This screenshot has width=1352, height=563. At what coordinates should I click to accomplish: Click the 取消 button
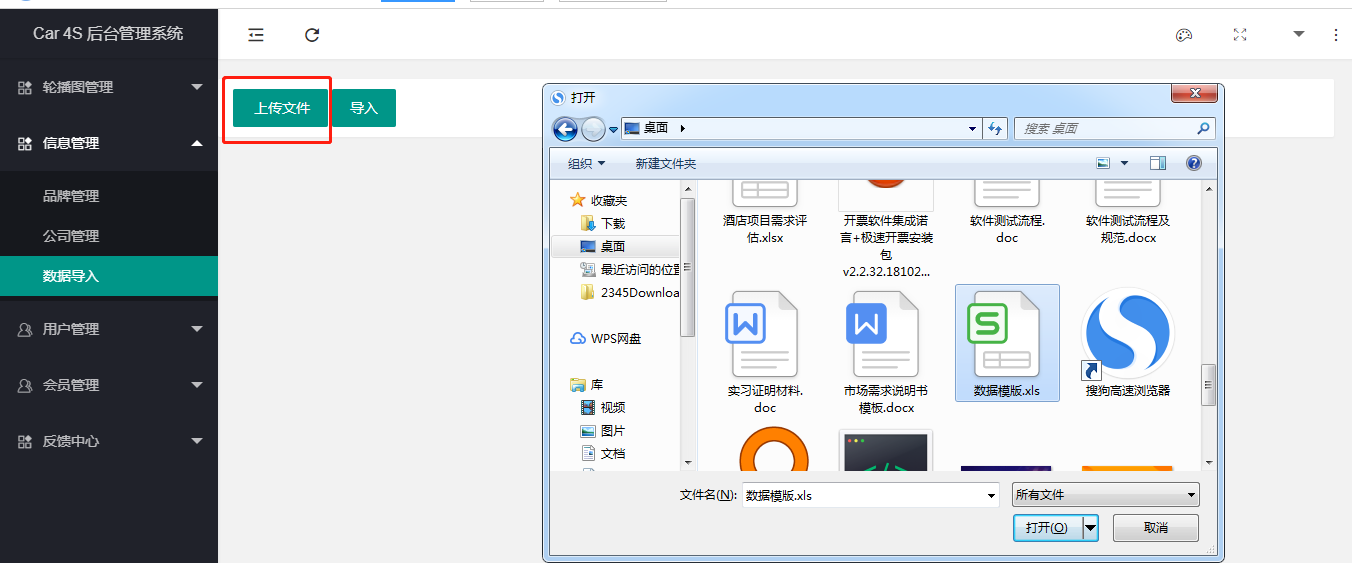1156,527
